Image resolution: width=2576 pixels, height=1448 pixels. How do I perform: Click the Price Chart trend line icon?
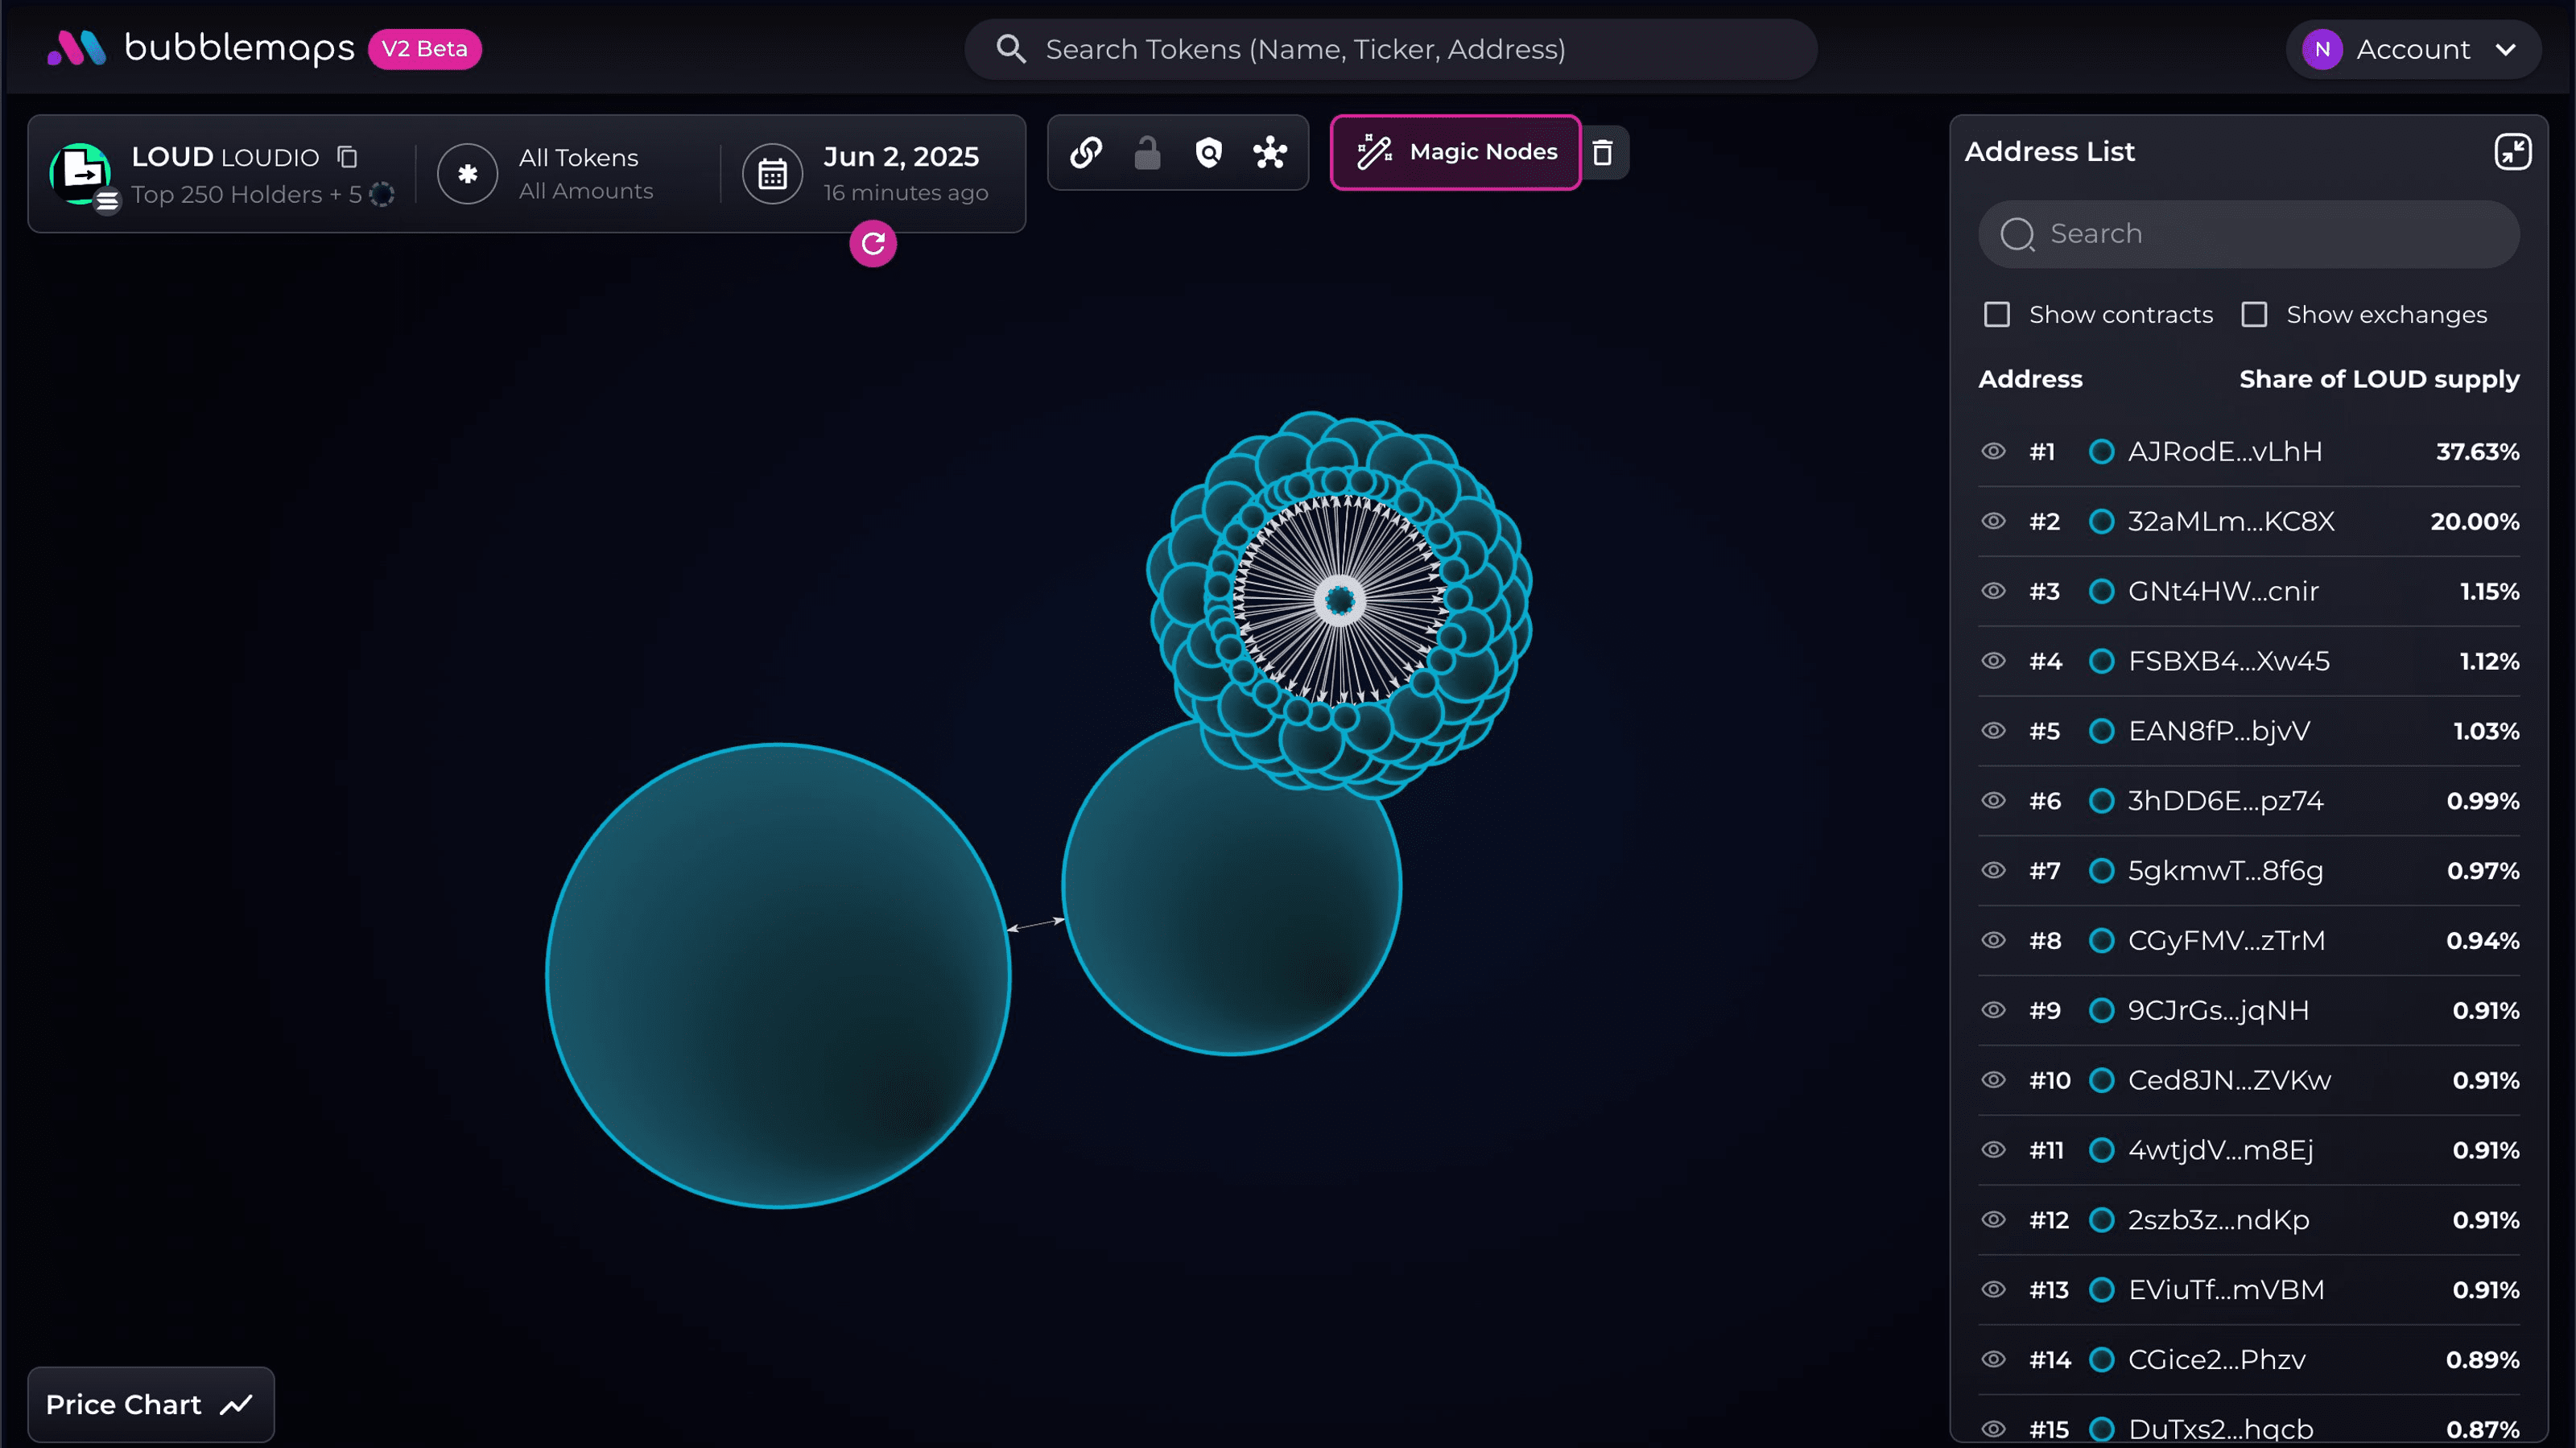pyautogui.click(x=236, y=1405)
